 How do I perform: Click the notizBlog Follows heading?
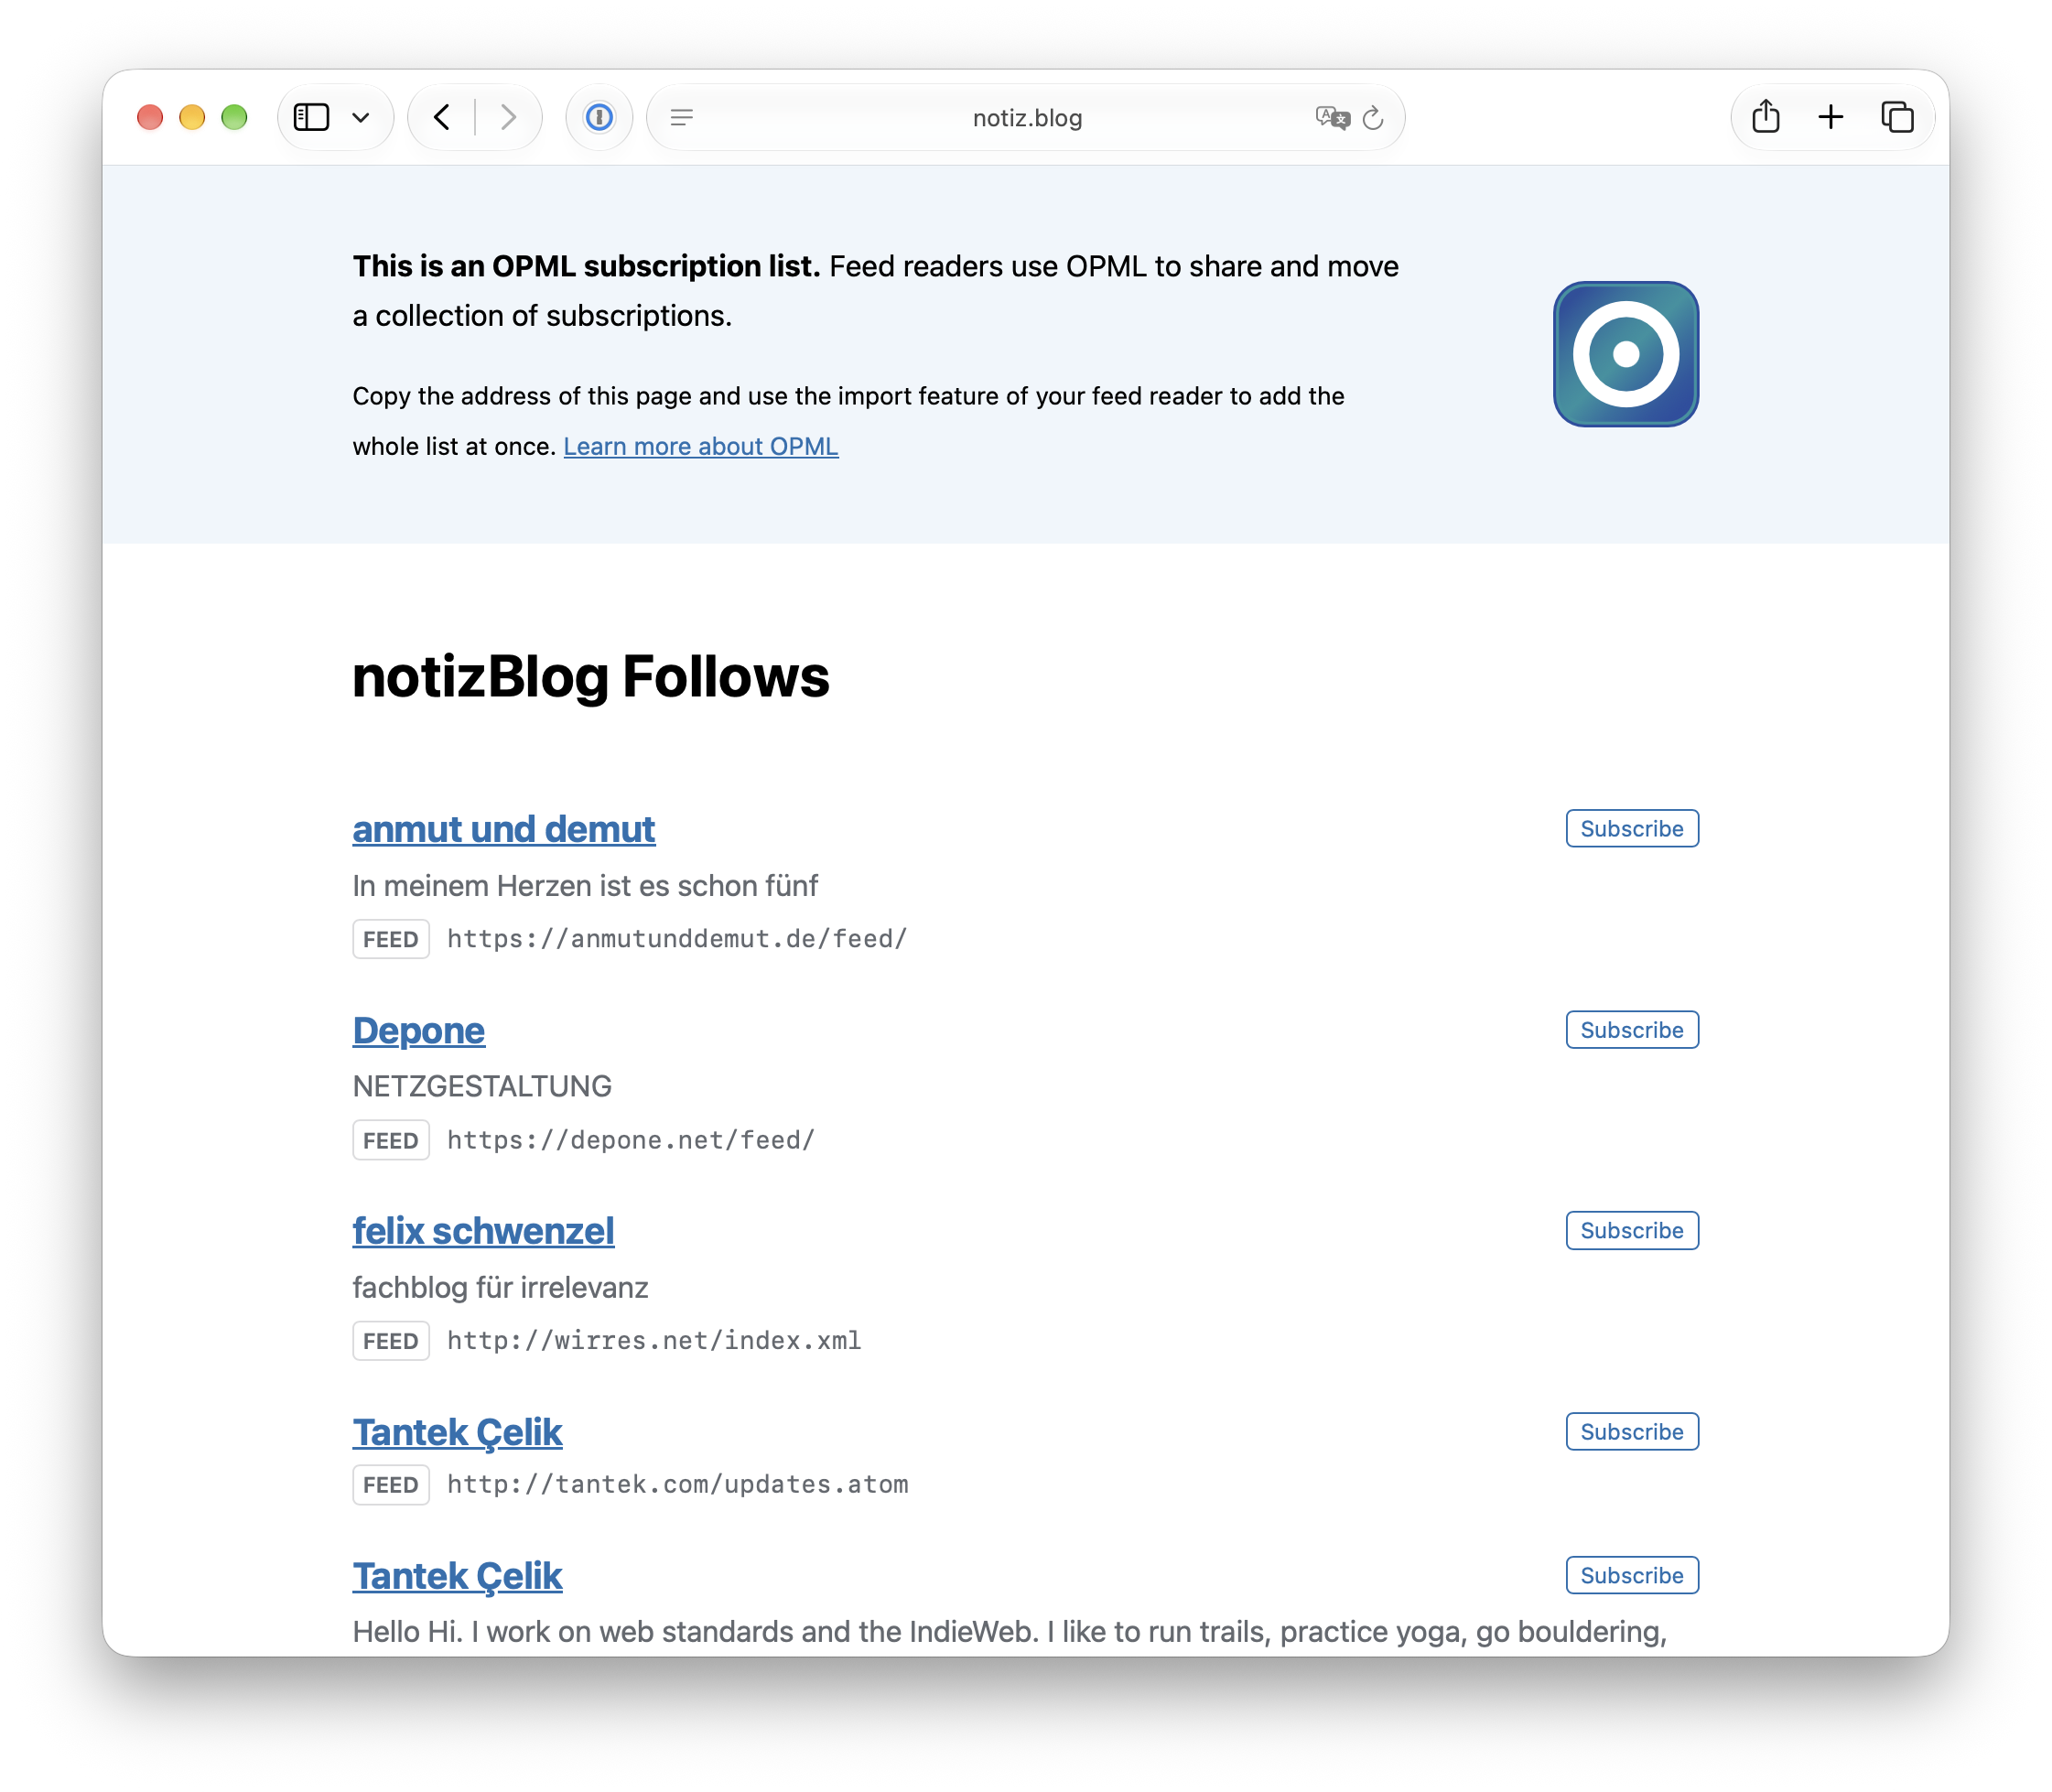[x=590, y=677]
